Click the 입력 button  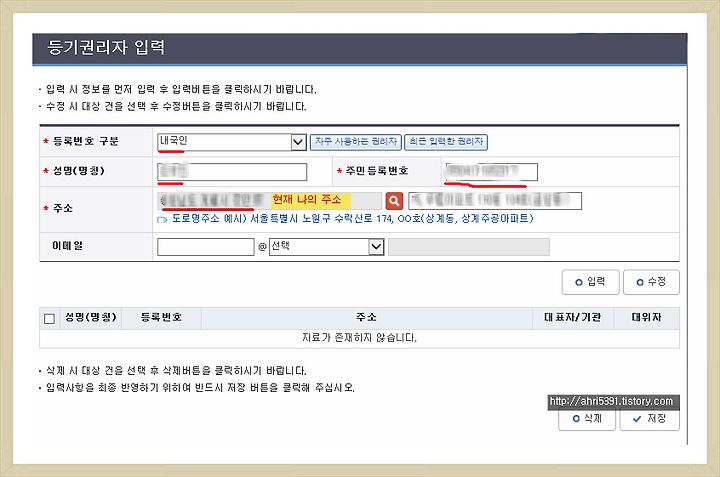coord(591,282)
